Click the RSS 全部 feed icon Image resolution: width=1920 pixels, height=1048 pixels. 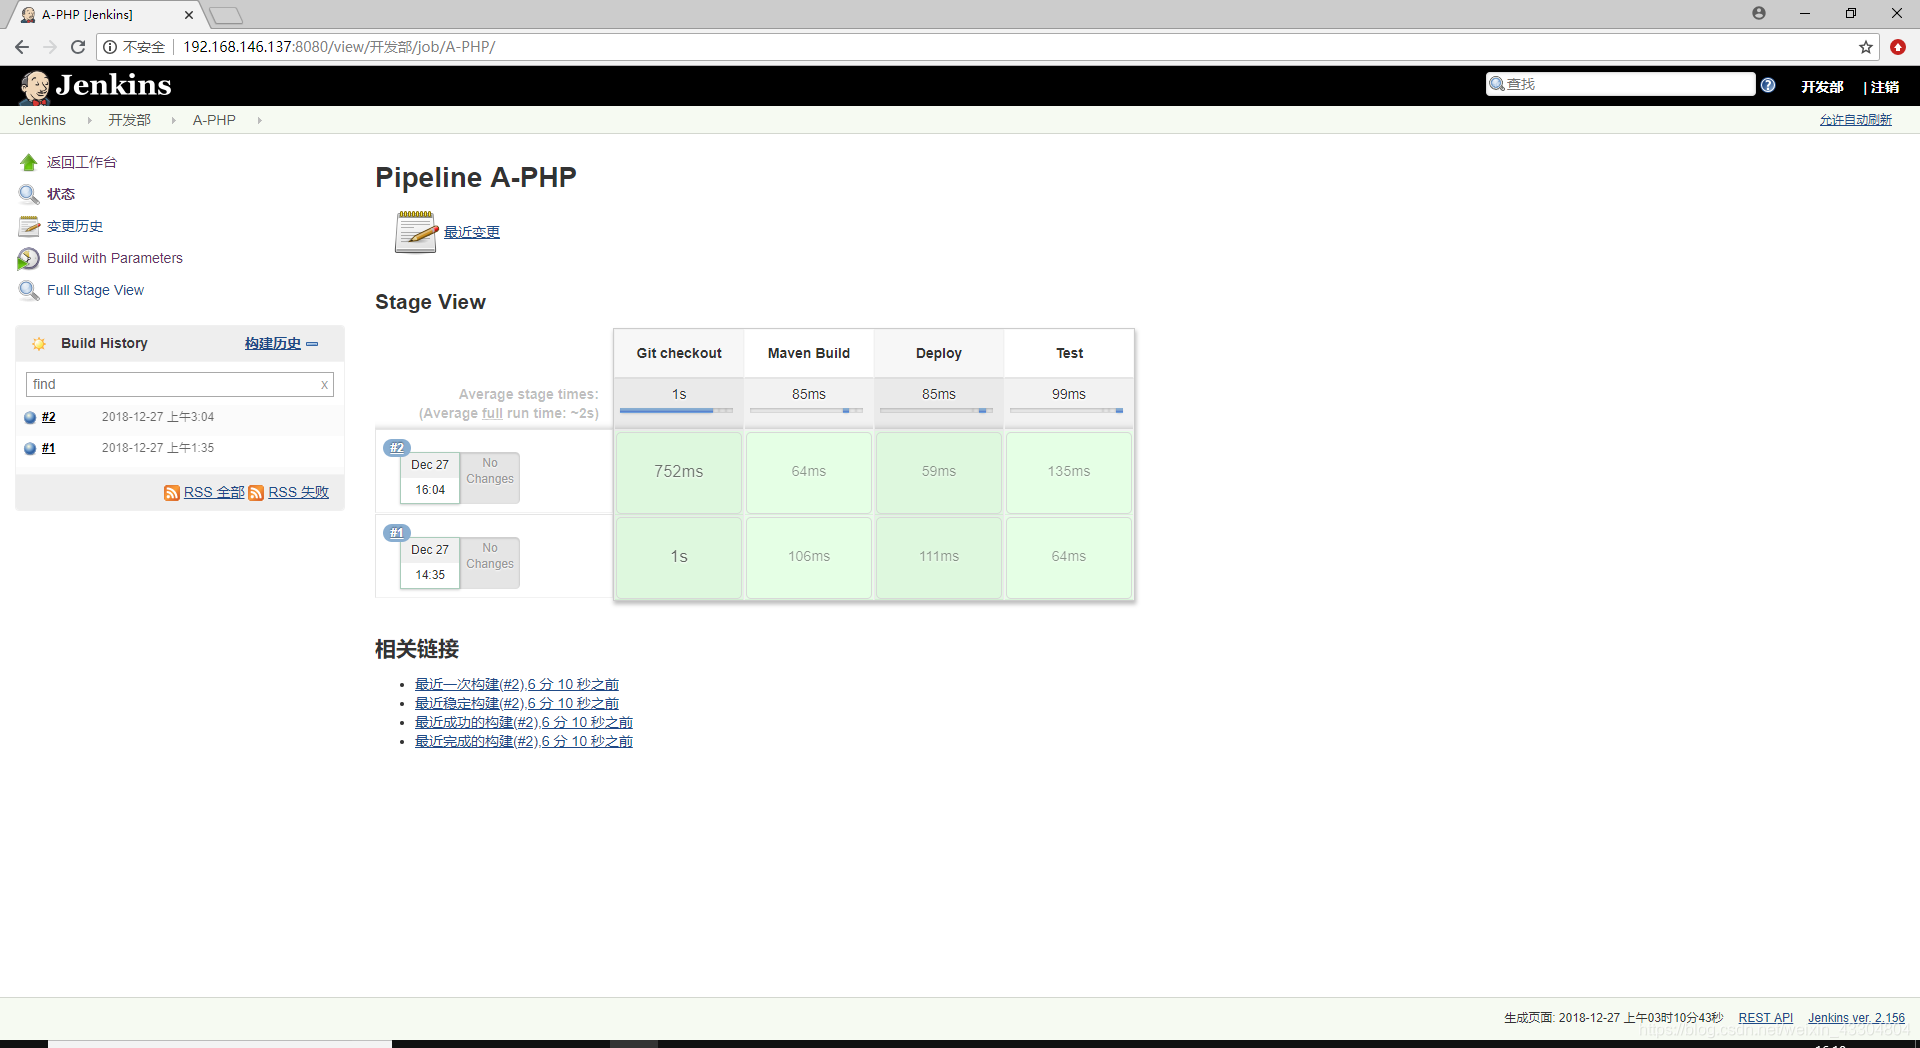(172, 493)
